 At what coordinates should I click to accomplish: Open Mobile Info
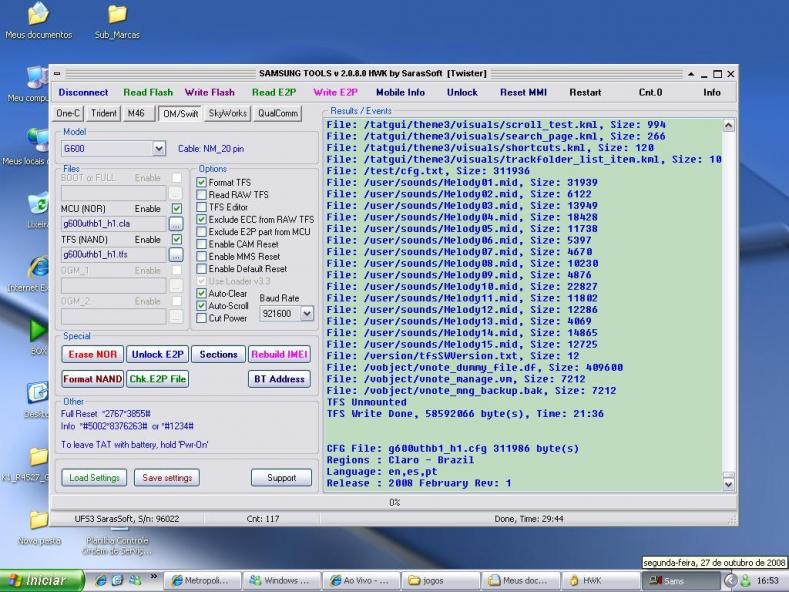401,92
